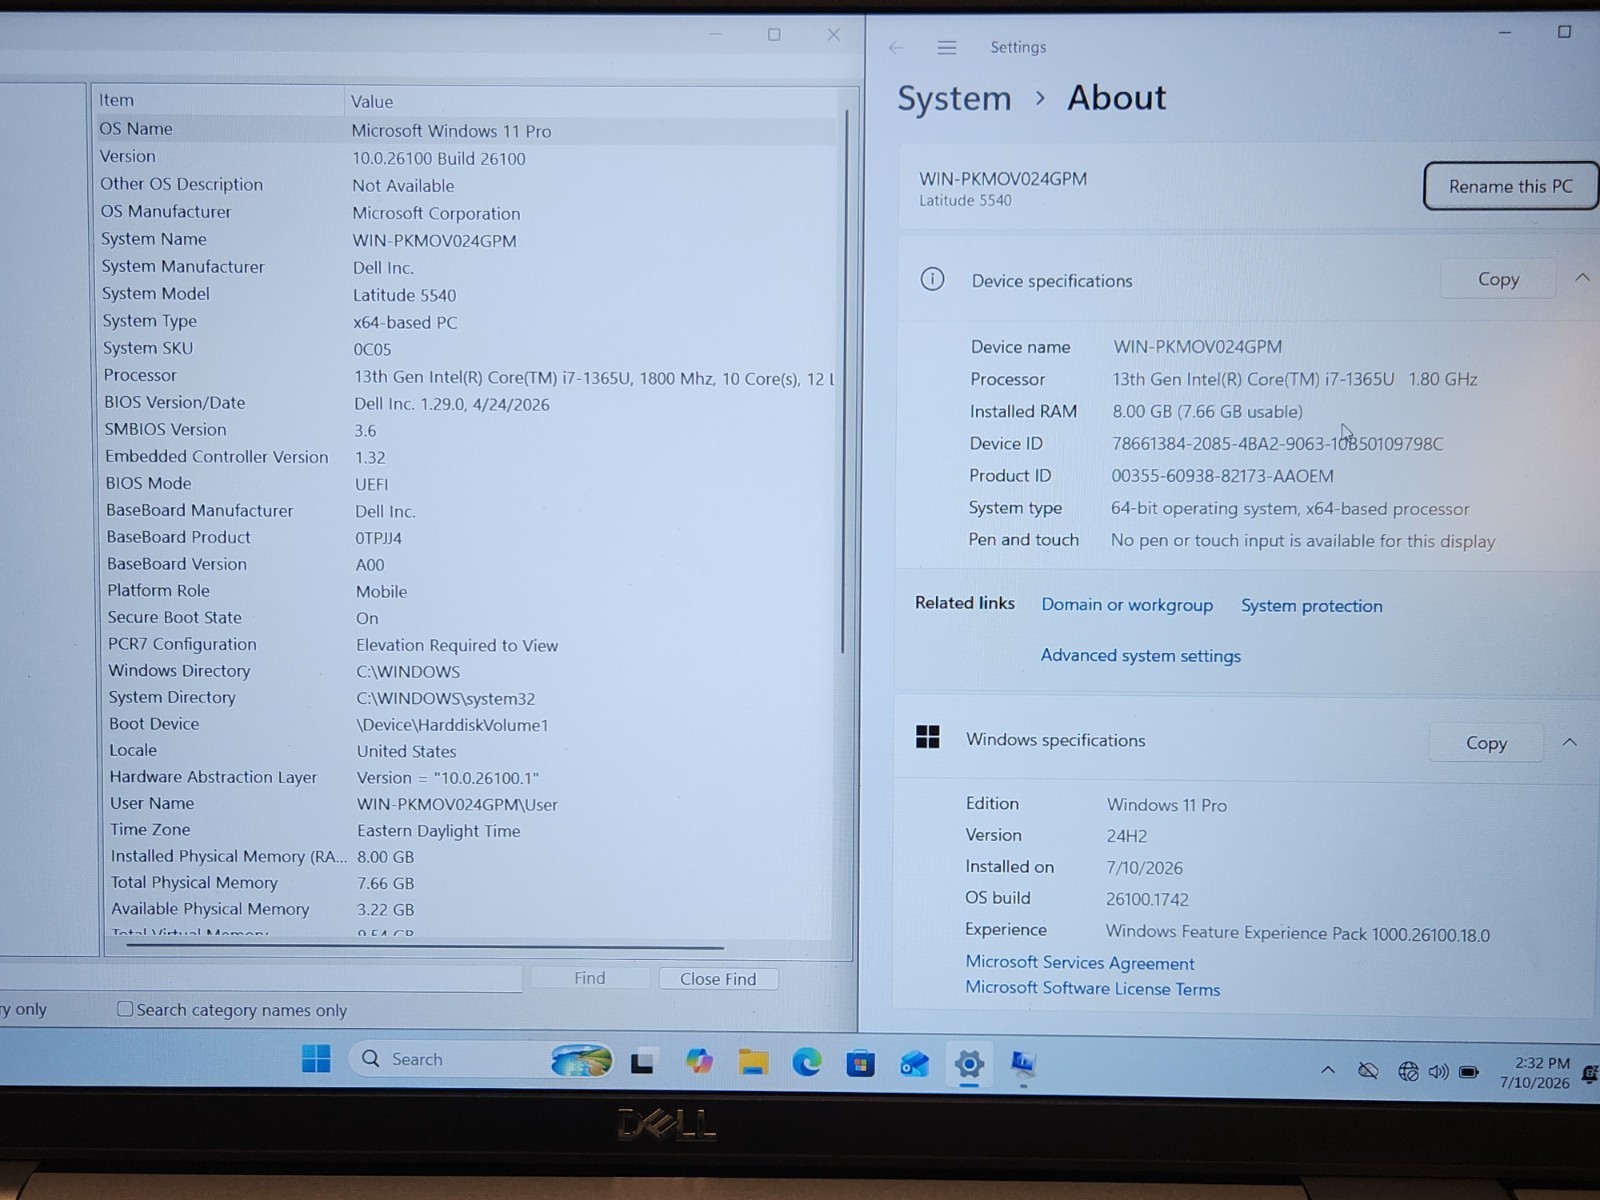Click the Device ID value in Settings
Image resolution: width=1600 pixels, height=1200 pixels.
[x=1277, y=443]
